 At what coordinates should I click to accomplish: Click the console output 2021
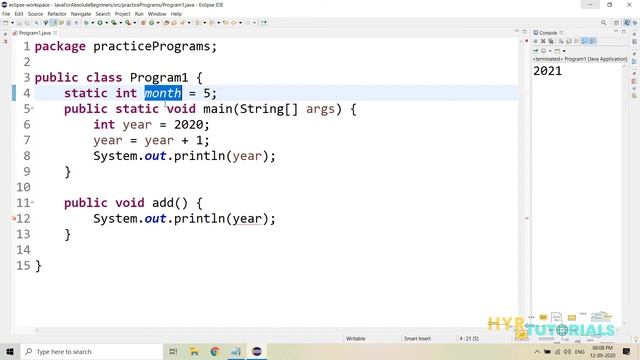pos(547,71)
